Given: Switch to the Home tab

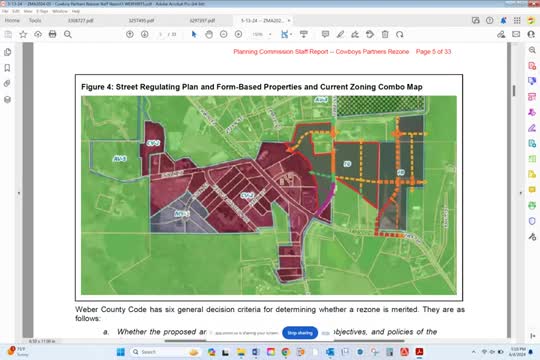Looking at the screenshot, I should click(12, 21).
